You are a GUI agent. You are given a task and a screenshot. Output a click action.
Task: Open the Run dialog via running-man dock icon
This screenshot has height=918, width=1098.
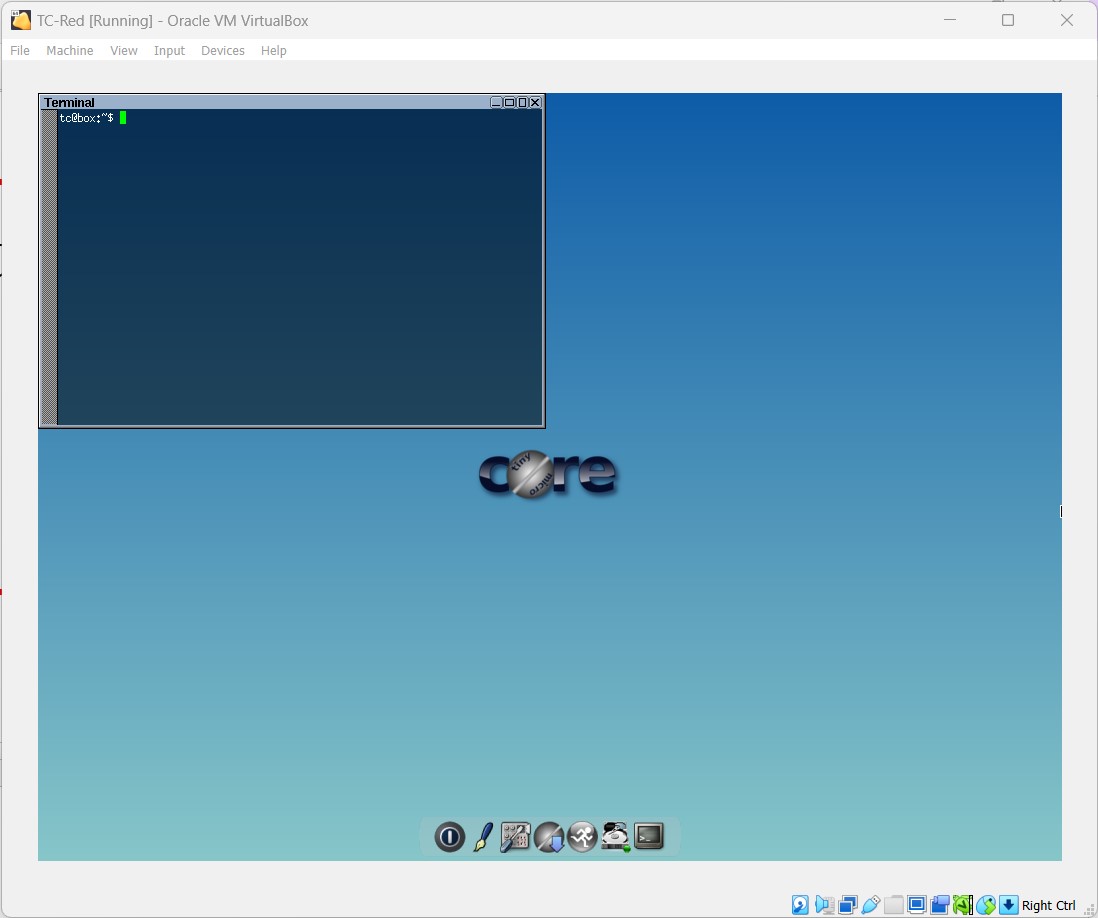click(x=582, y=838)
